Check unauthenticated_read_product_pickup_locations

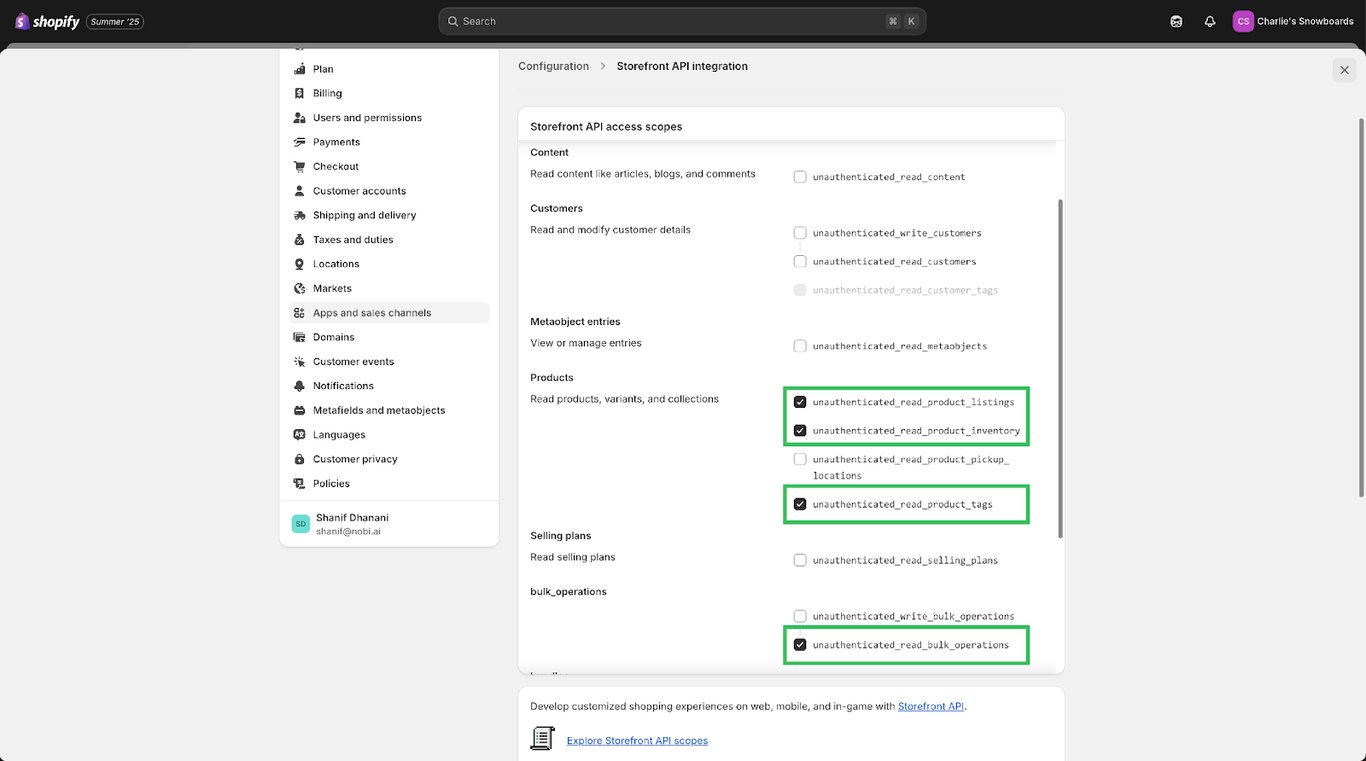click(800, 459)
